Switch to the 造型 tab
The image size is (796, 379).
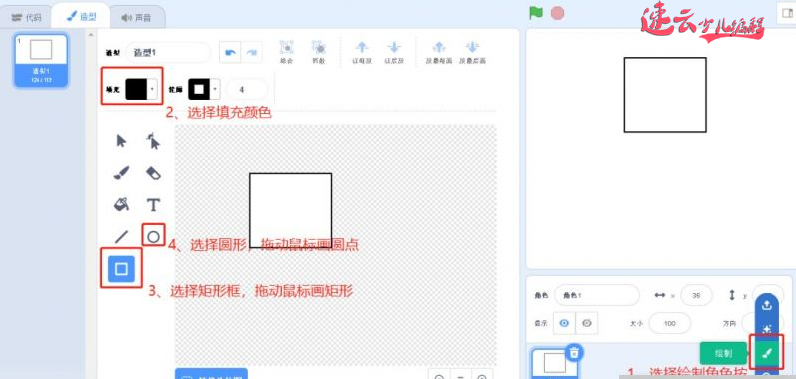tap(81, 17)
